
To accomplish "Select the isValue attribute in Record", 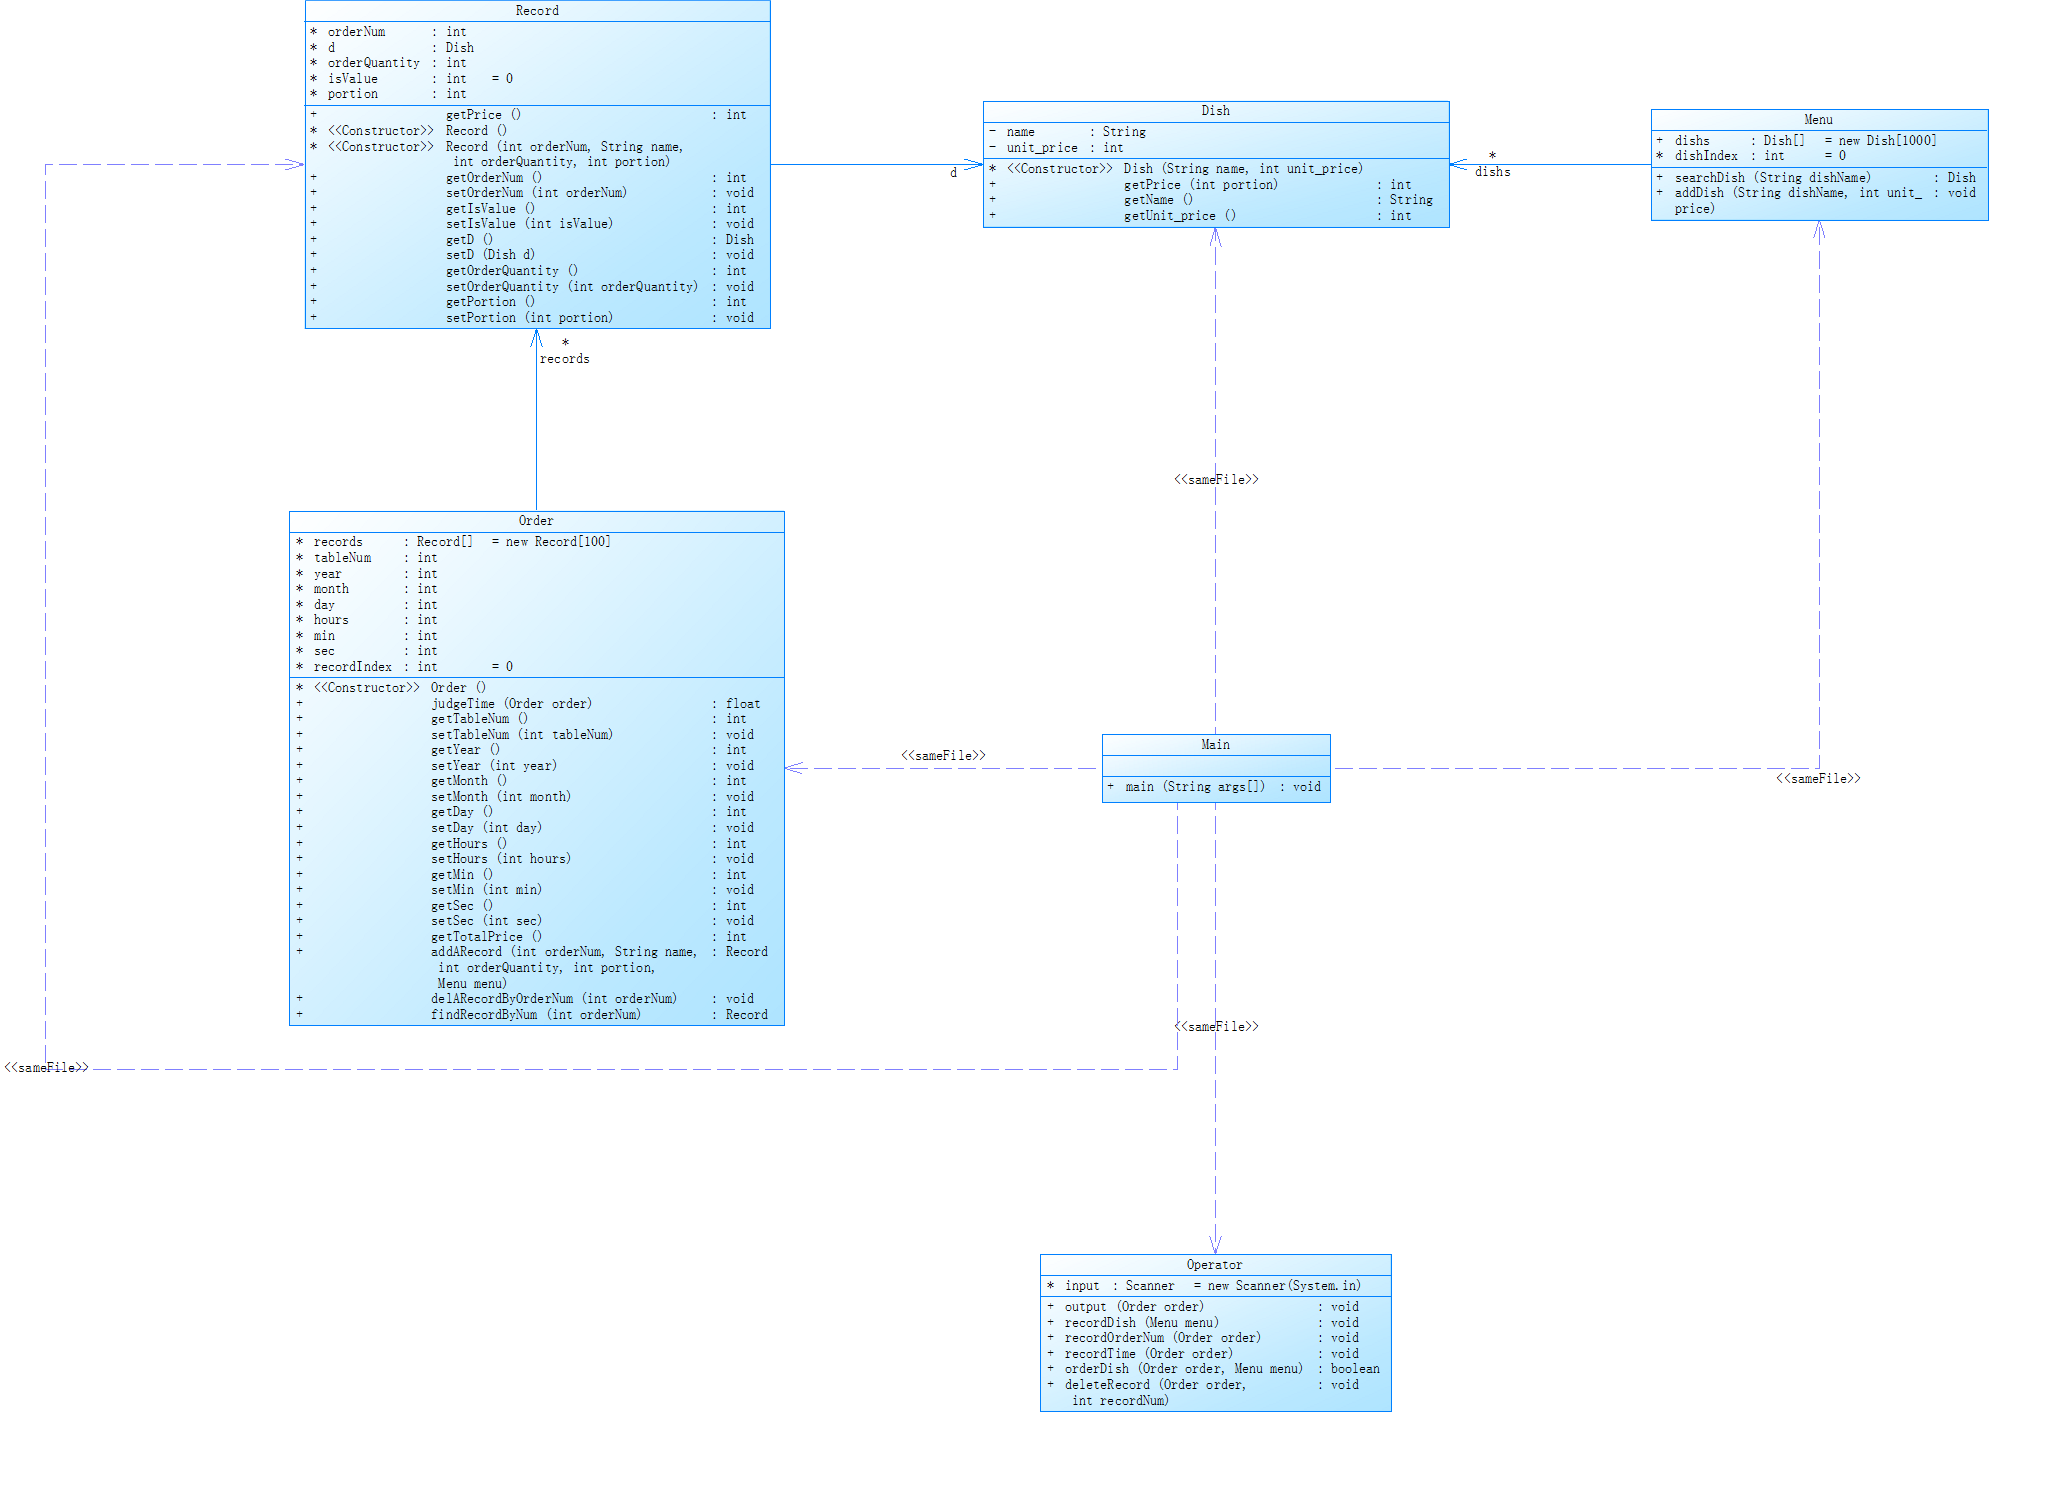I will 353,79.
